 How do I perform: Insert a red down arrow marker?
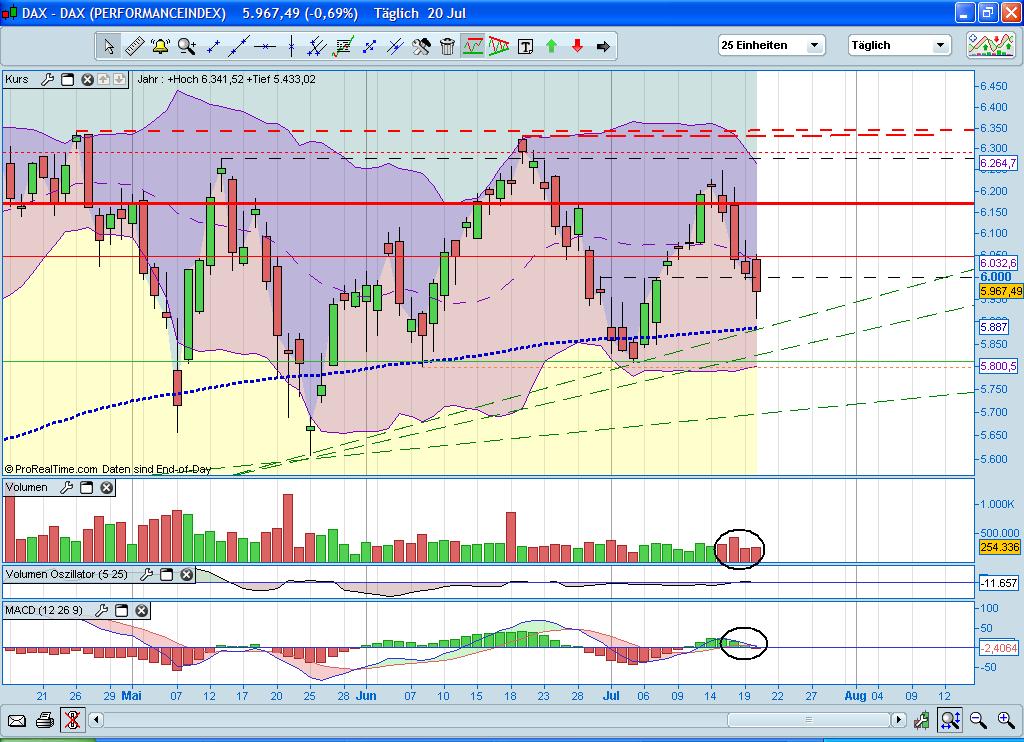point(577,46)
